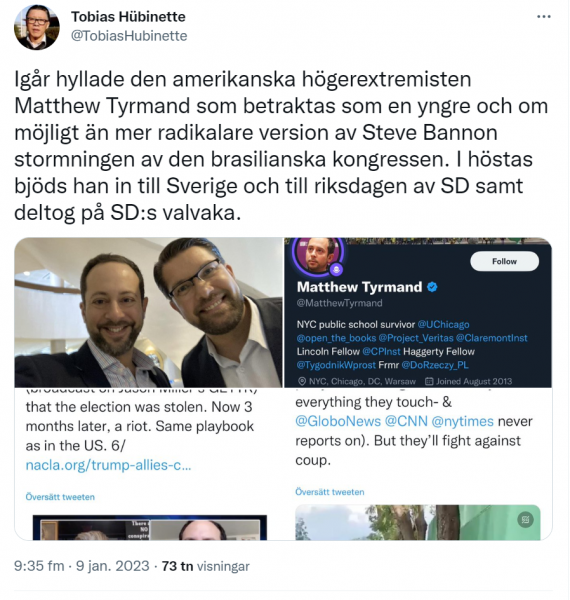Click the small purple badge on avatar
The image size is (570, 600).
337,270
